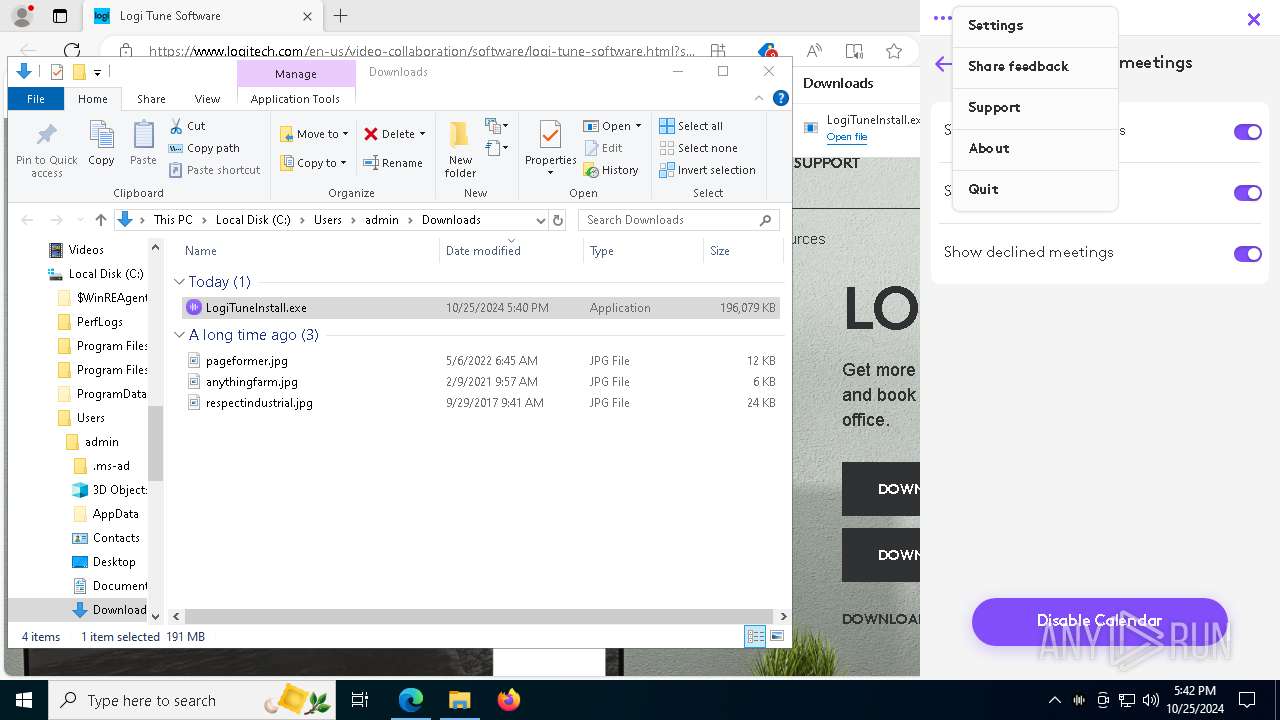Choose Settings in Logi Tune menu

coord(1035,26)
